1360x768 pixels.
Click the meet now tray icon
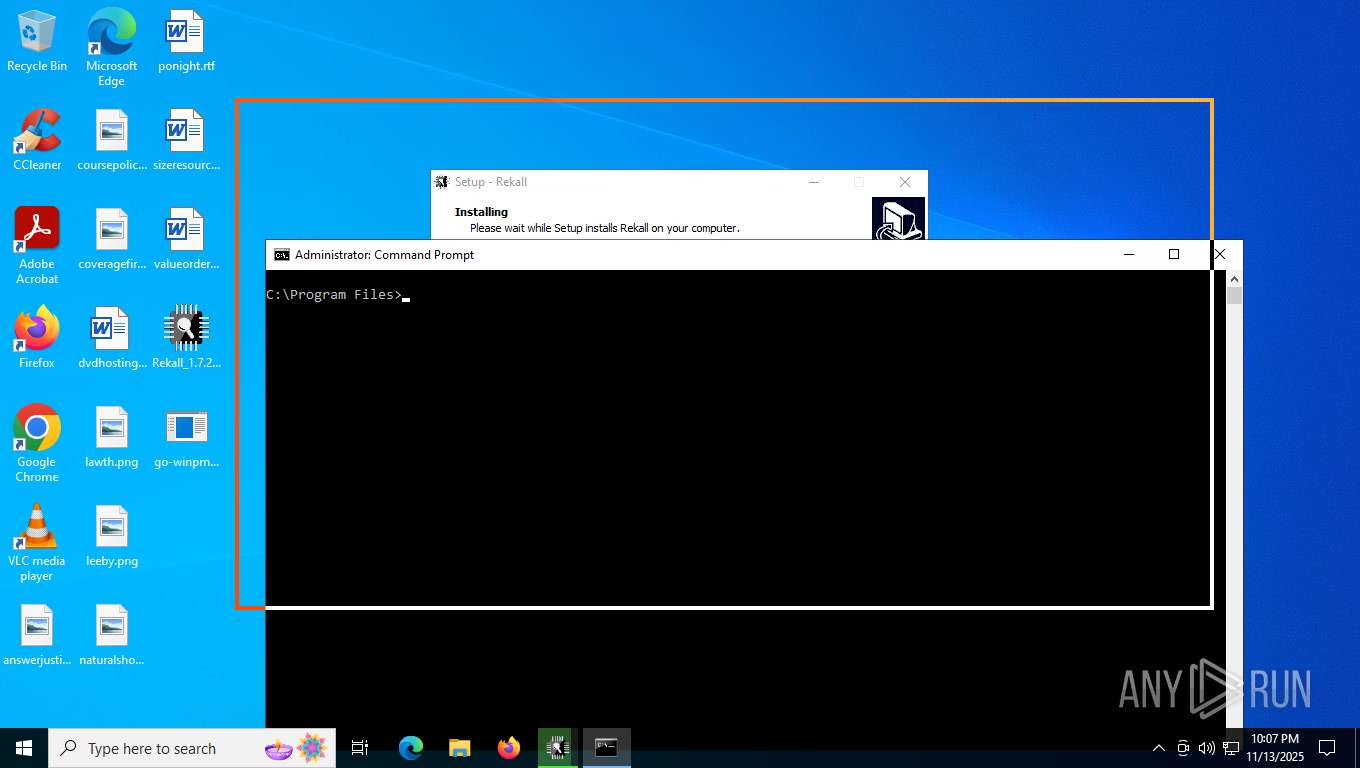pyautogui.click(x=1183, y=748)
